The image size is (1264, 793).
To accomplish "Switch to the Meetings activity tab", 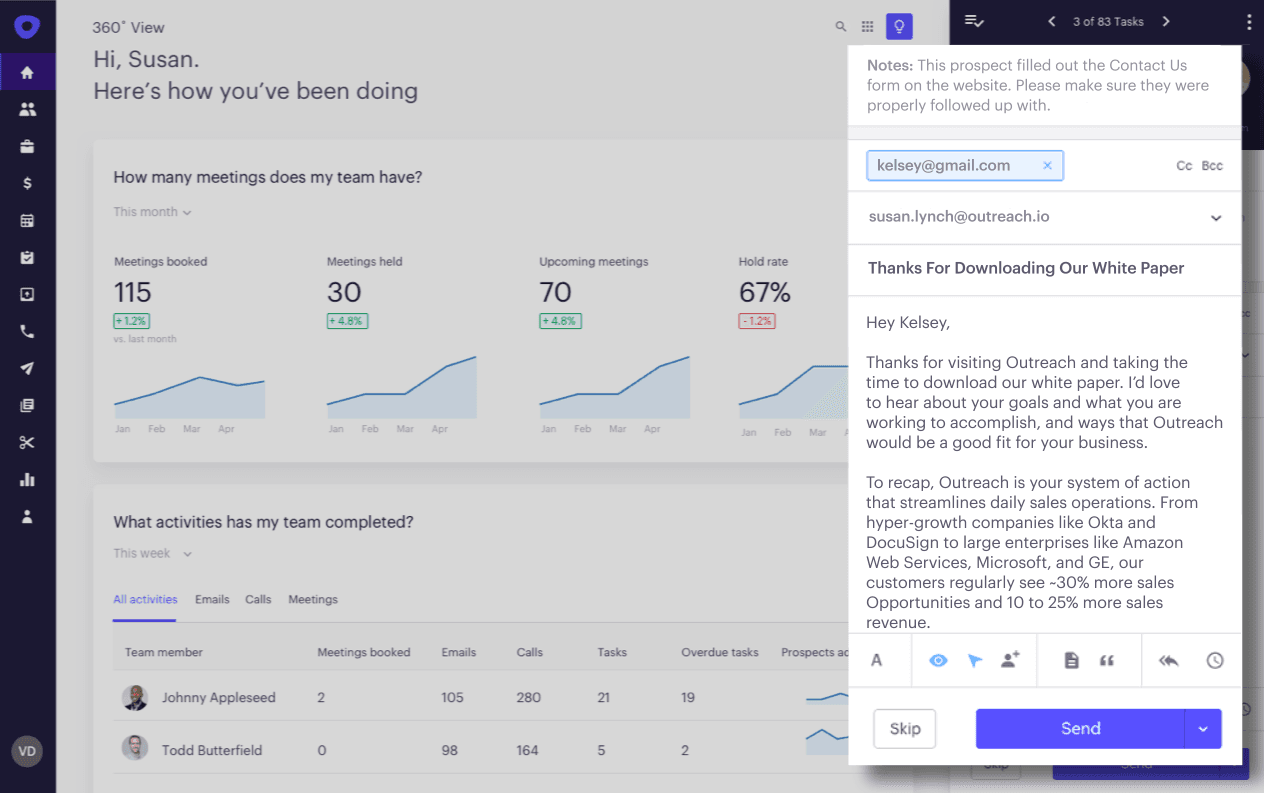I will coord(313,600).
